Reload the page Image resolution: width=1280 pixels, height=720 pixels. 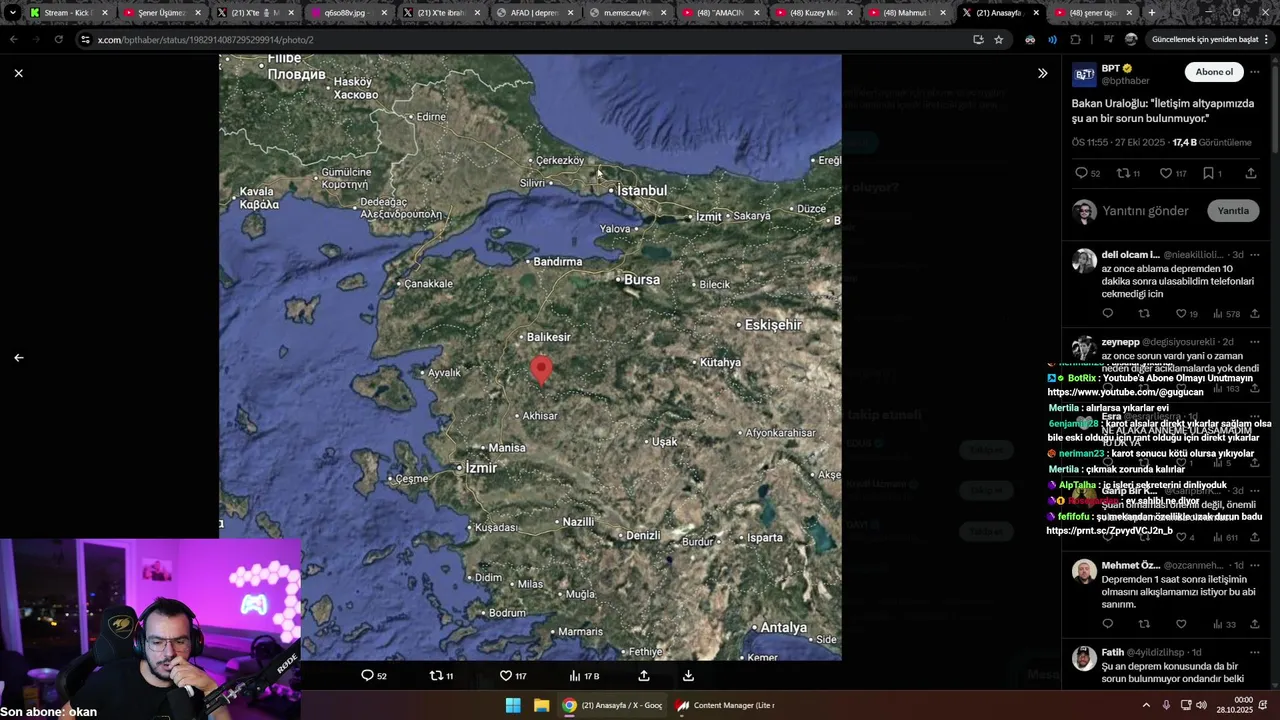(x=58, y=39)
